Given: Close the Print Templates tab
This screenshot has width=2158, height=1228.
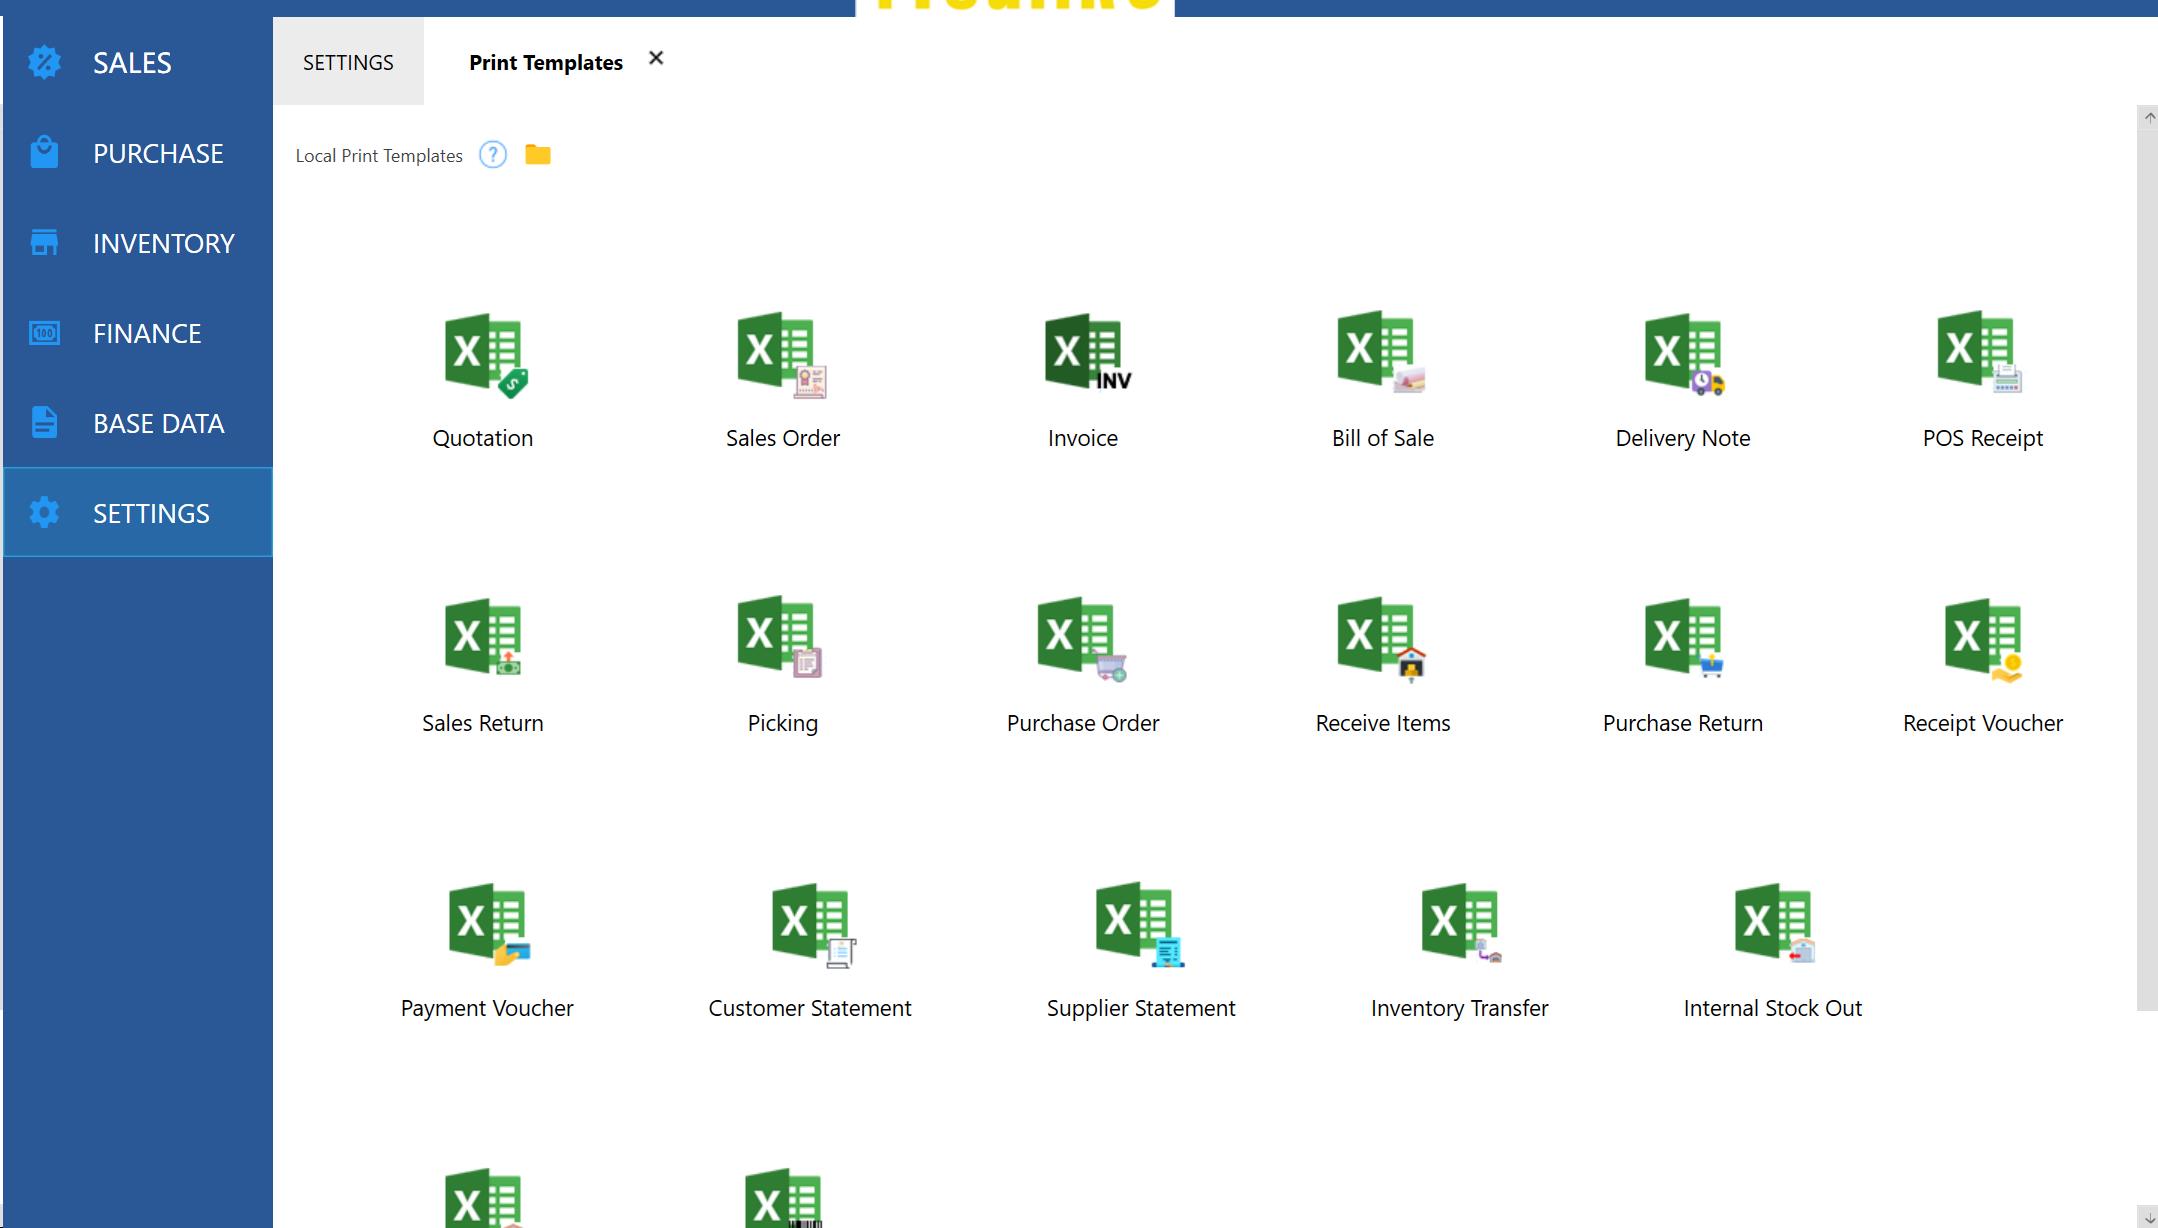Looking at the screenshot, I should click(x=656, y=58).
